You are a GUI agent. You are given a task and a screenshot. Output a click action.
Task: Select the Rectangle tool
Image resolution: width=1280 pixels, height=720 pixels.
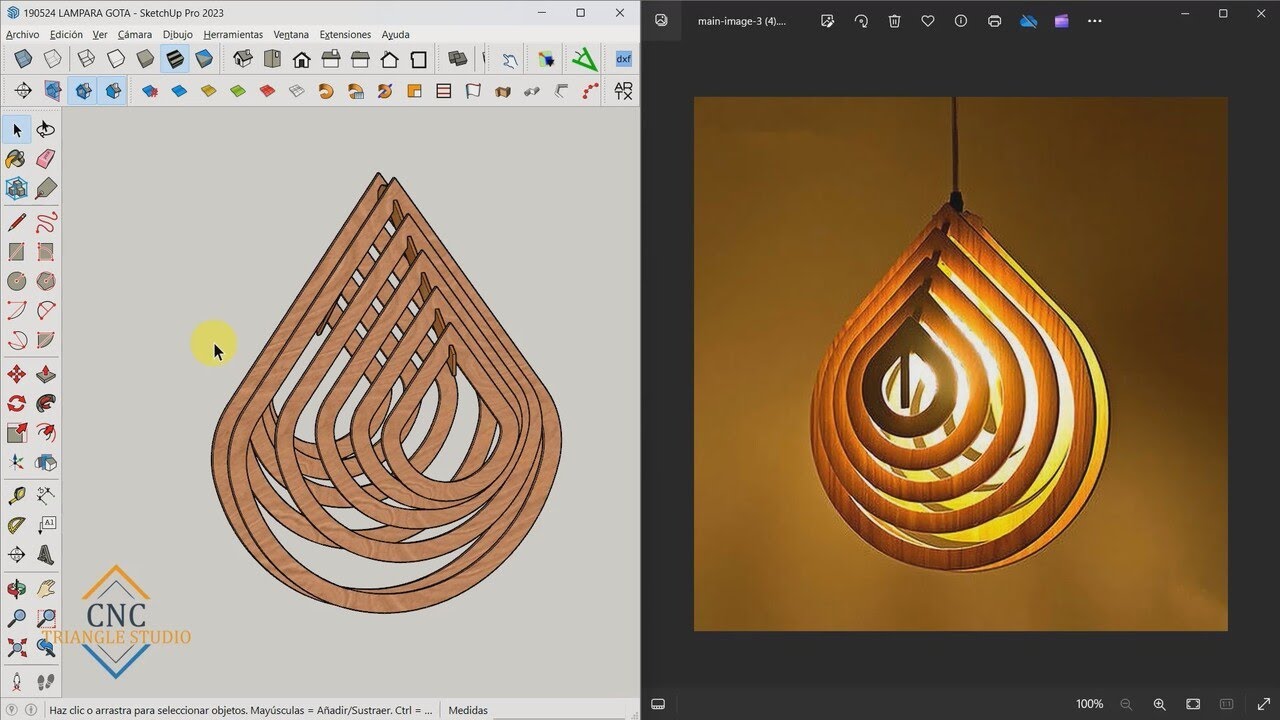(x=17, y=252)
